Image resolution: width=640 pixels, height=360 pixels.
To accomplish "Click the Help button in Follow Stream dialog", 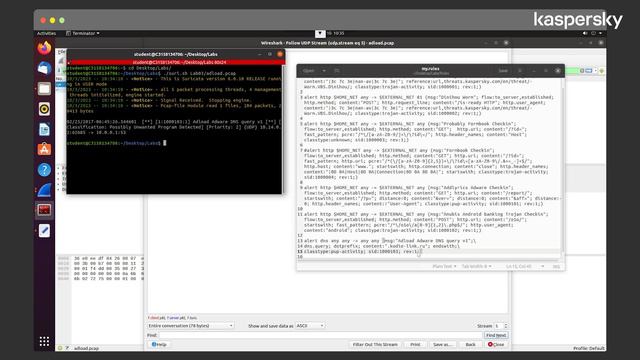I will 159,344.
